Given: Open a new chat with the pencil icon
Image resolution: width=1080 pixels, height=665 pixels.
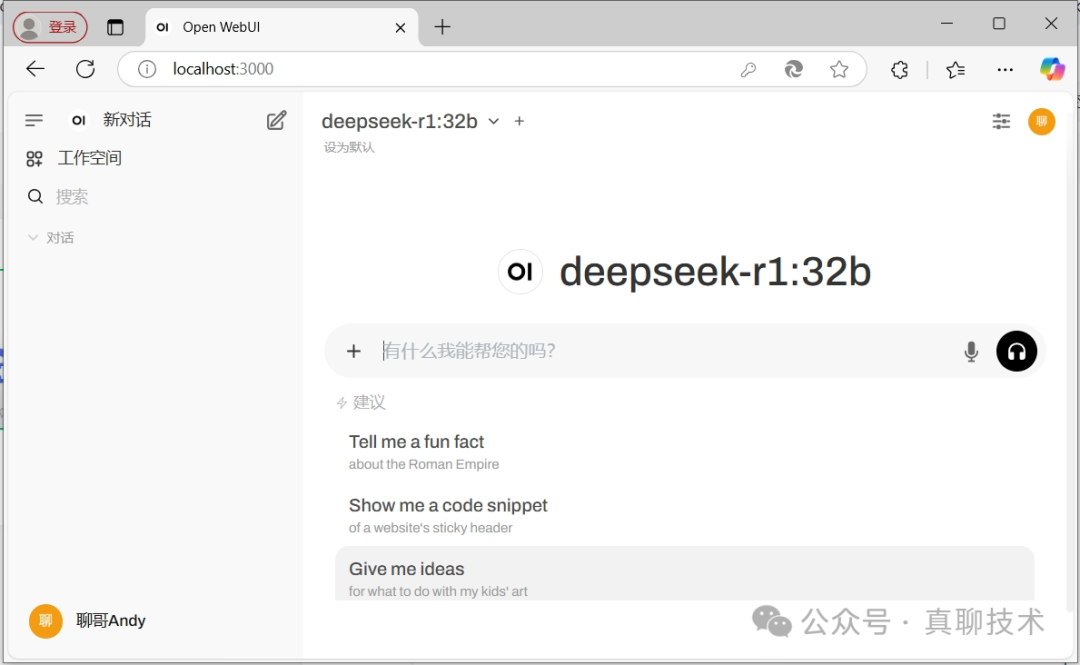Looking at the screenshot, I should coord(277,119).
